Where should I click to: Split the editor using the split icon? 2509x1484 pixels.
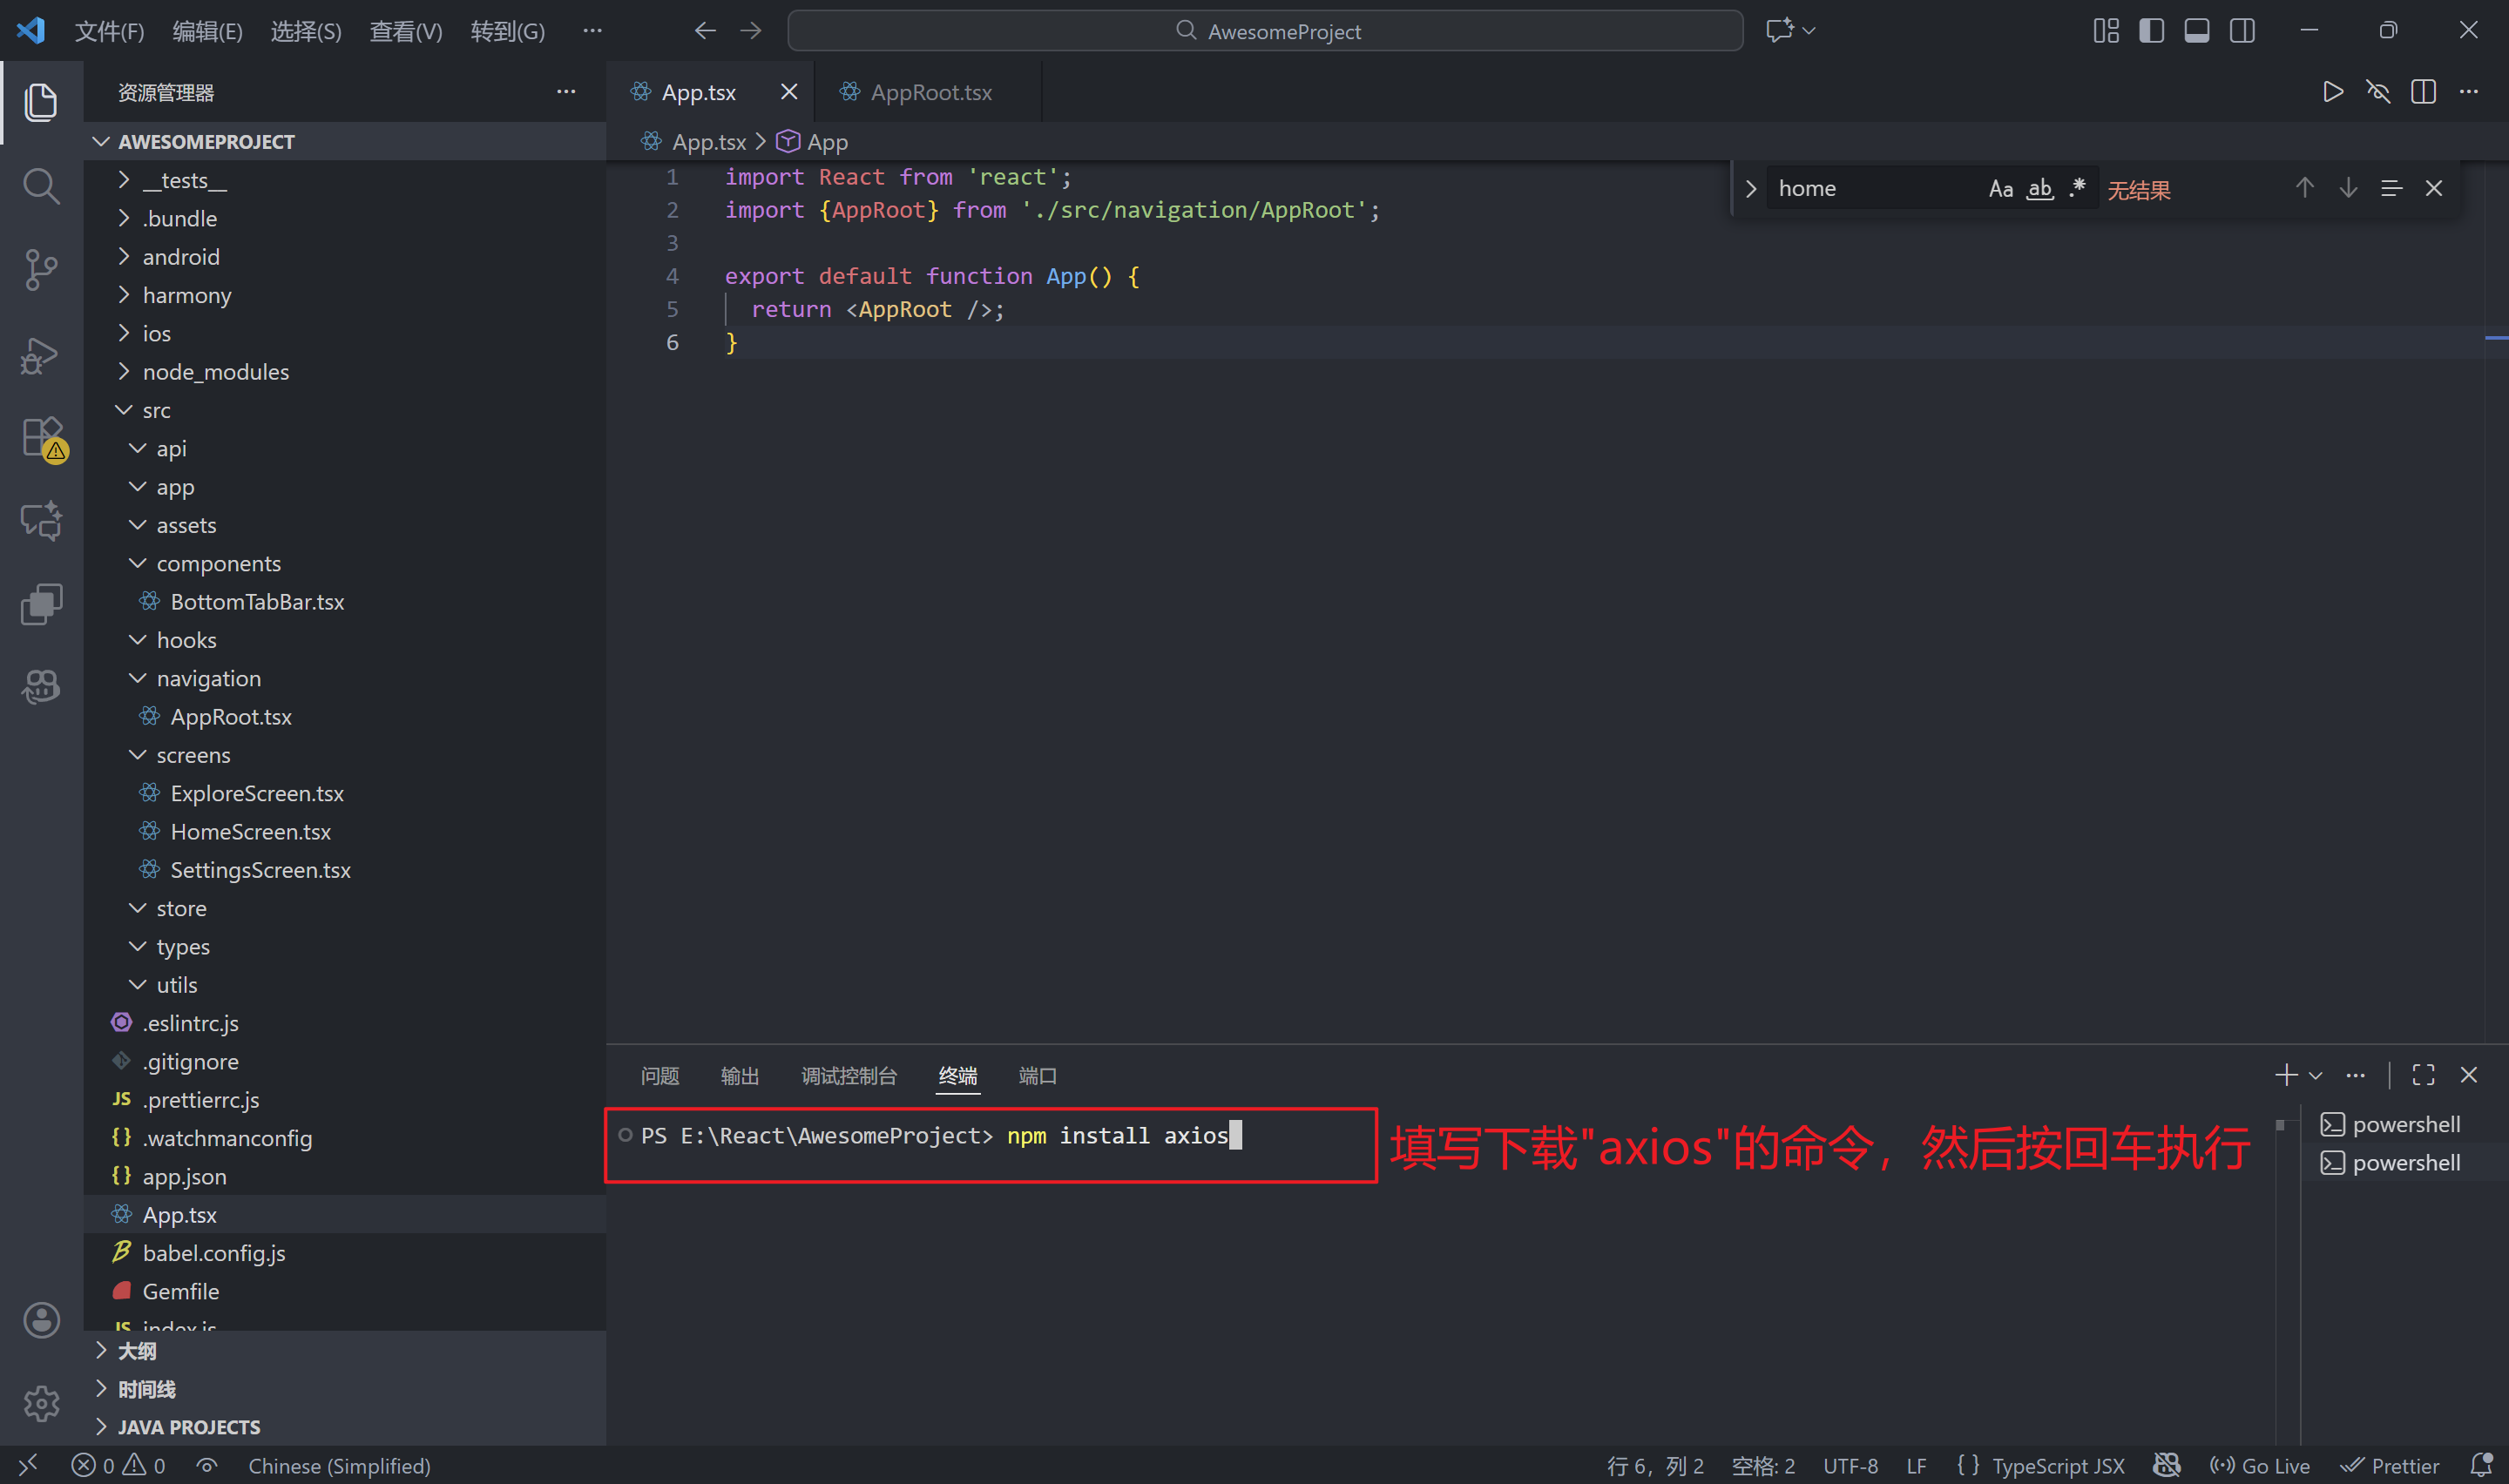[2424, 91]
